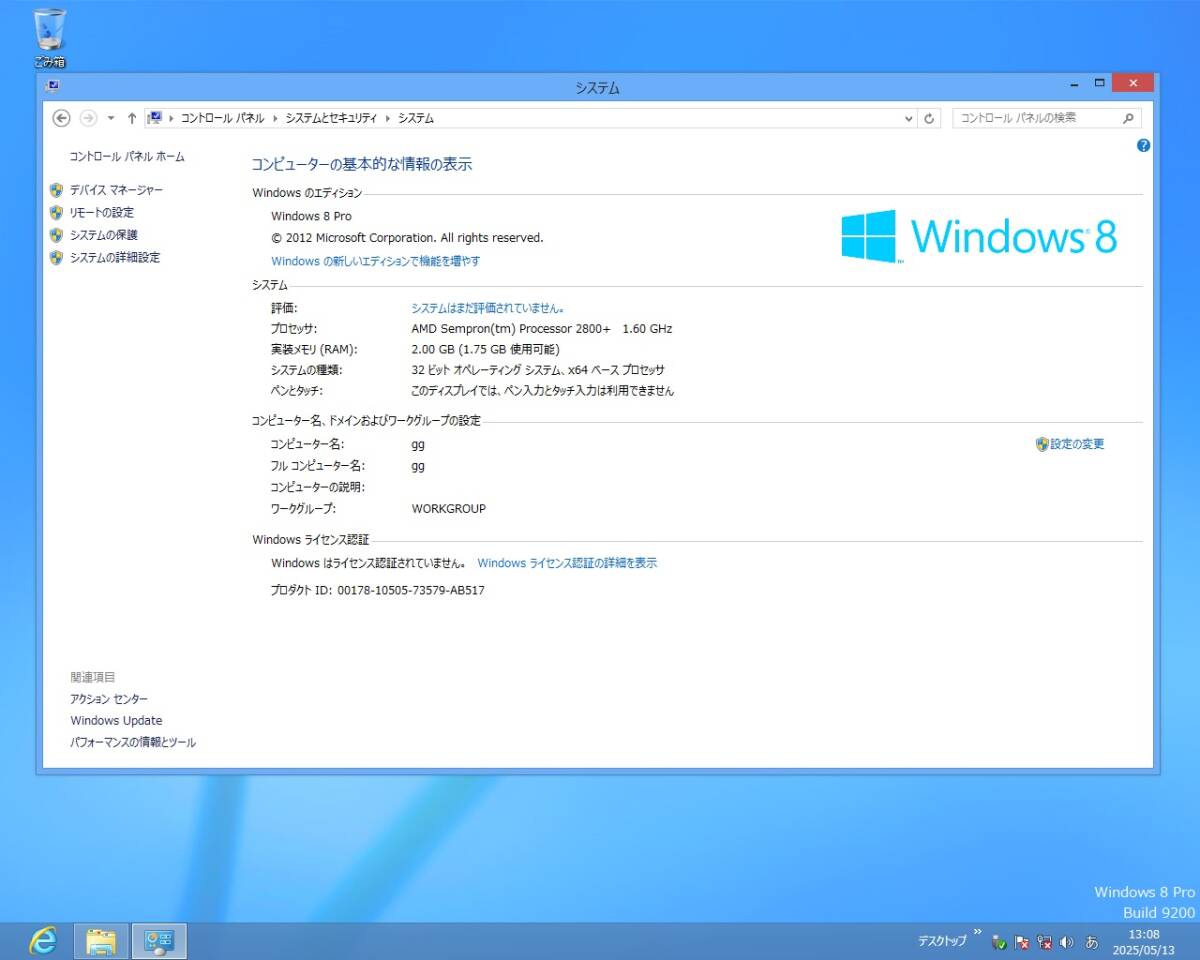Click the AMD Sempron(tm) Processor 2800+ text

511,329
